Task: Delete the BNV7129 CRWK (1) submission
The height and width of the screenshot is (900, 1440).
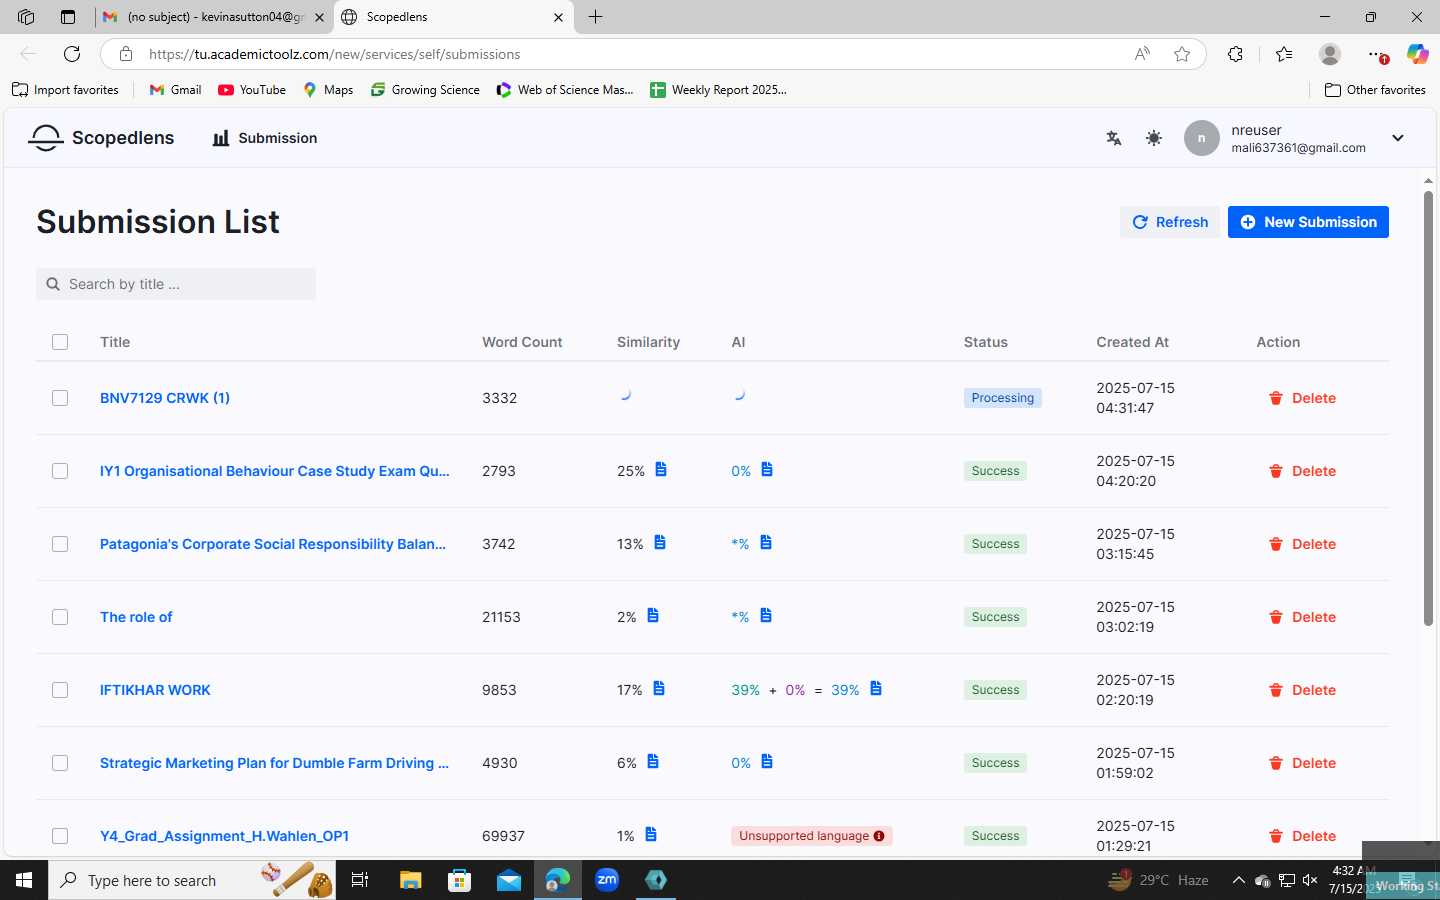Action: click(1302, 398)
